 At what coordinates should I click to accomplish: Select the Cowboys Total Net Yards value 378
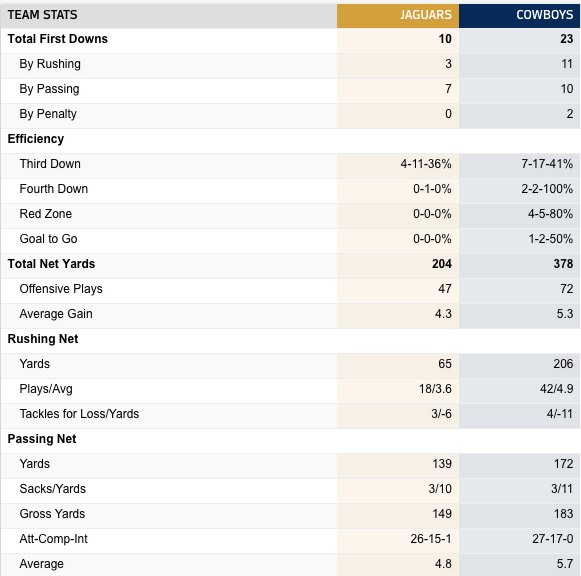(563, 264)
